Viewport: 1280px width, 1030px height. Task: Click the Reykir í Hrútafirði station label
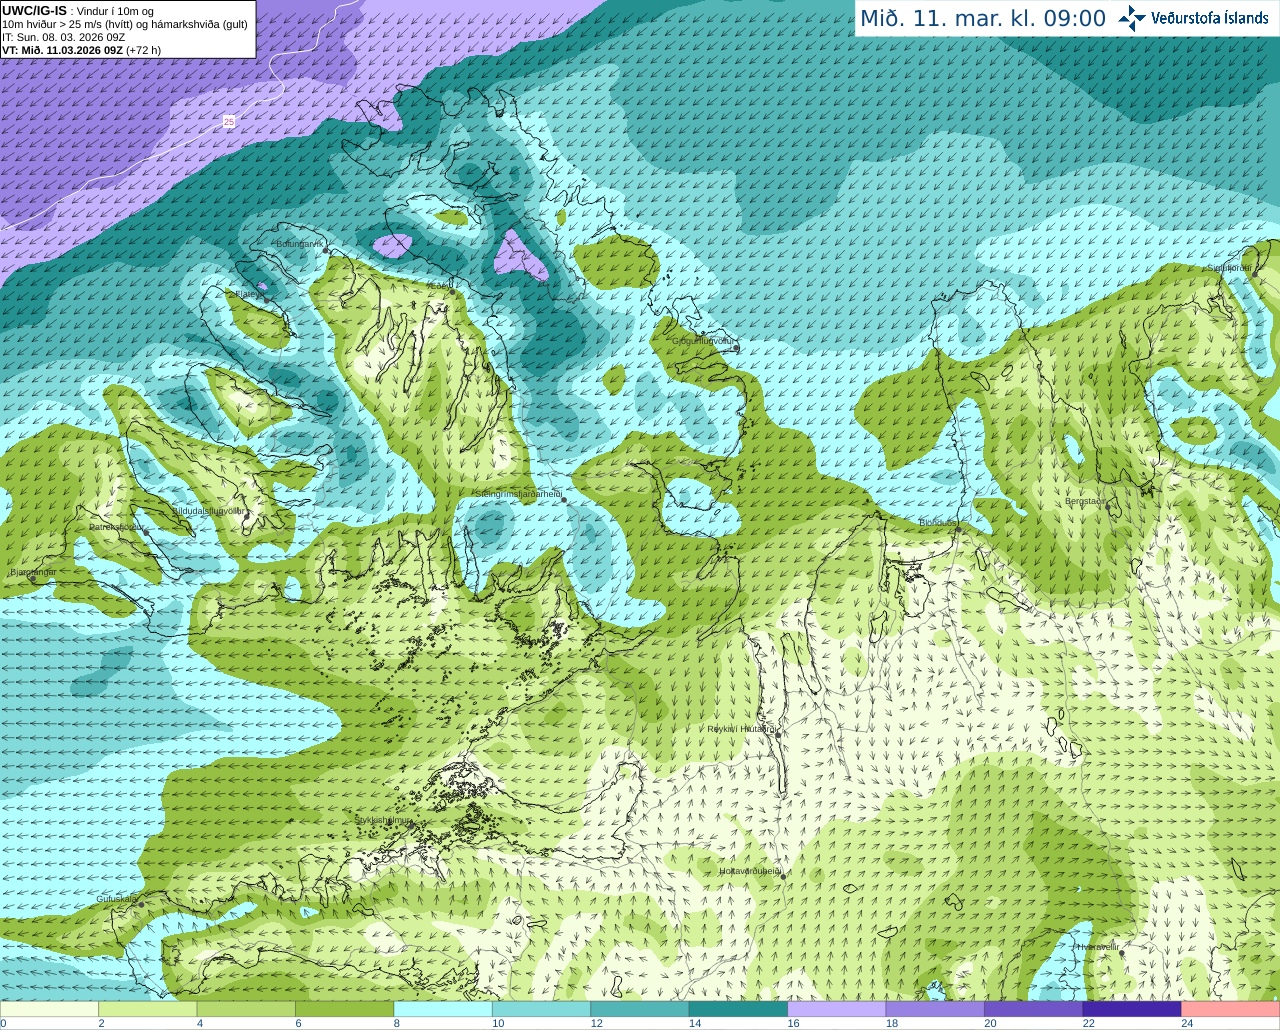point(741,729)
